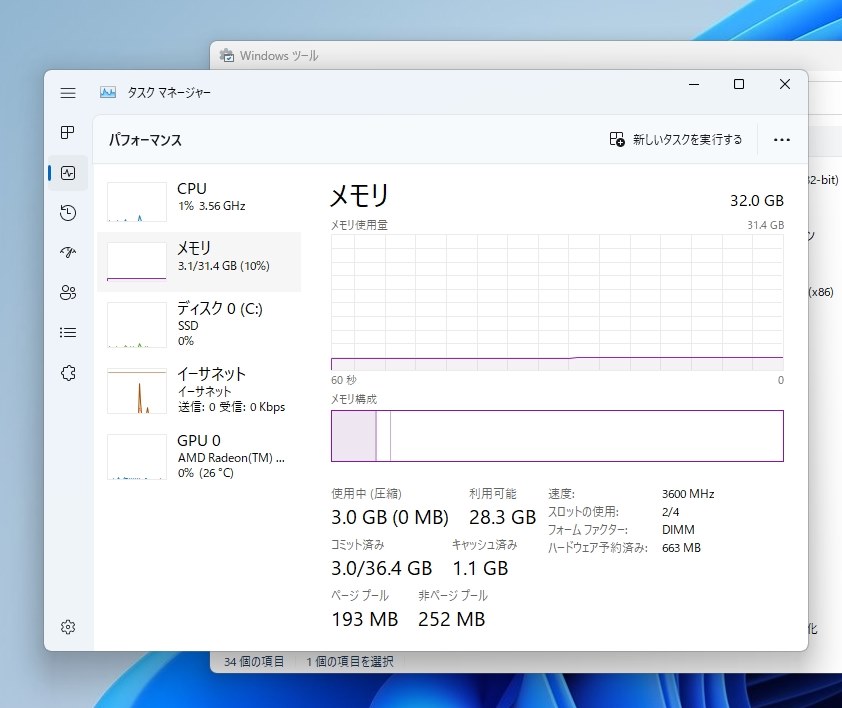Open Task Manager settings gear
Viewport: 842px width, 708px height.
point(68,627)
